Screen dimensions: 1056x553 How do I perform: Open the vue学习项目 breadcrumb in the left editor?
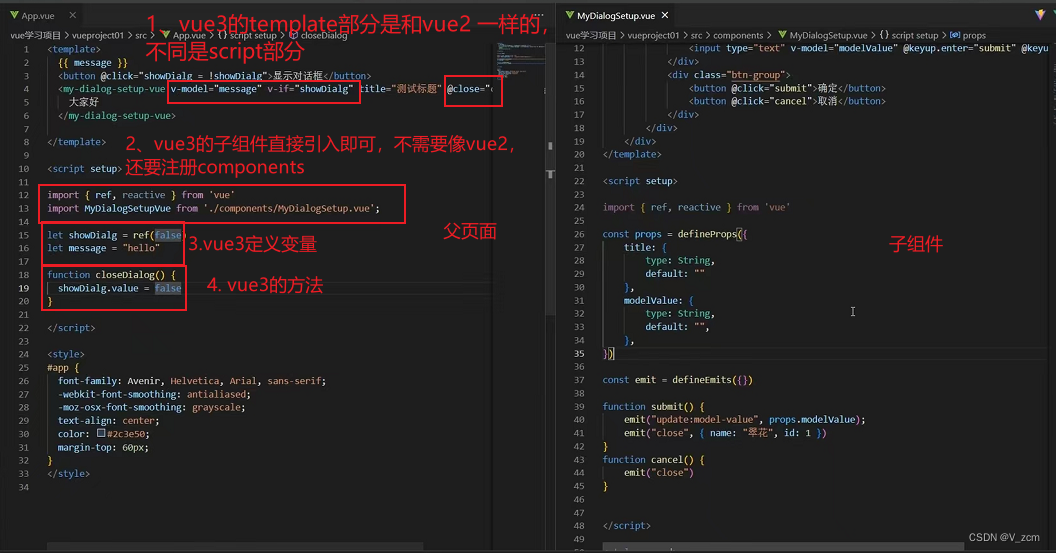35,36
